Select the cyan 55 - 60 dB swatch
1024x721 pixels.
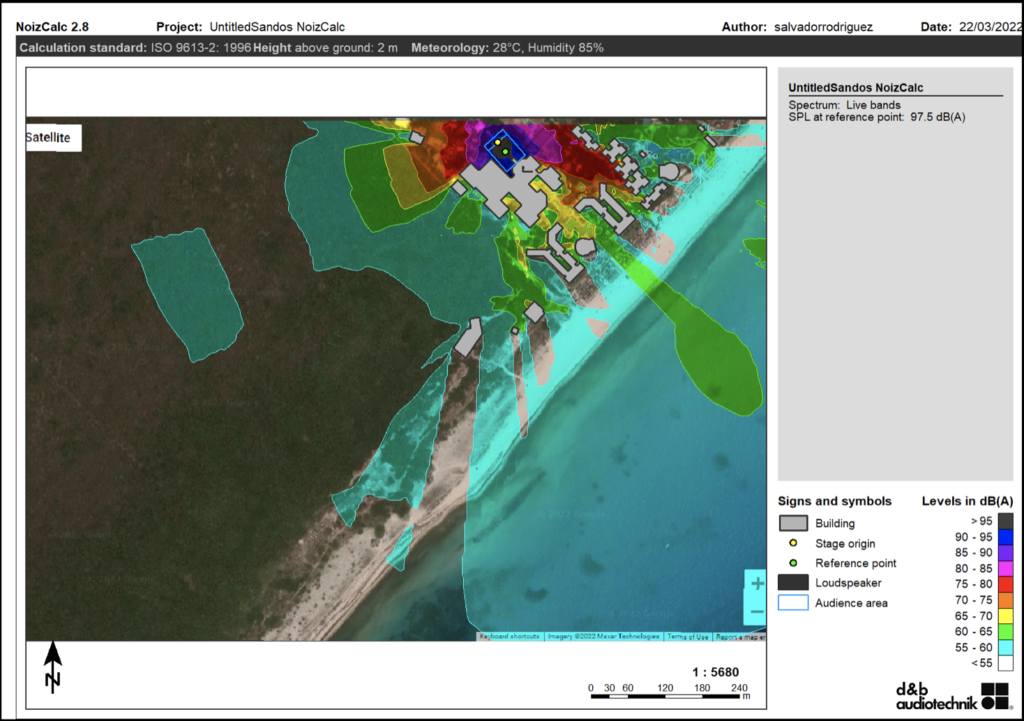[1004, 647]
